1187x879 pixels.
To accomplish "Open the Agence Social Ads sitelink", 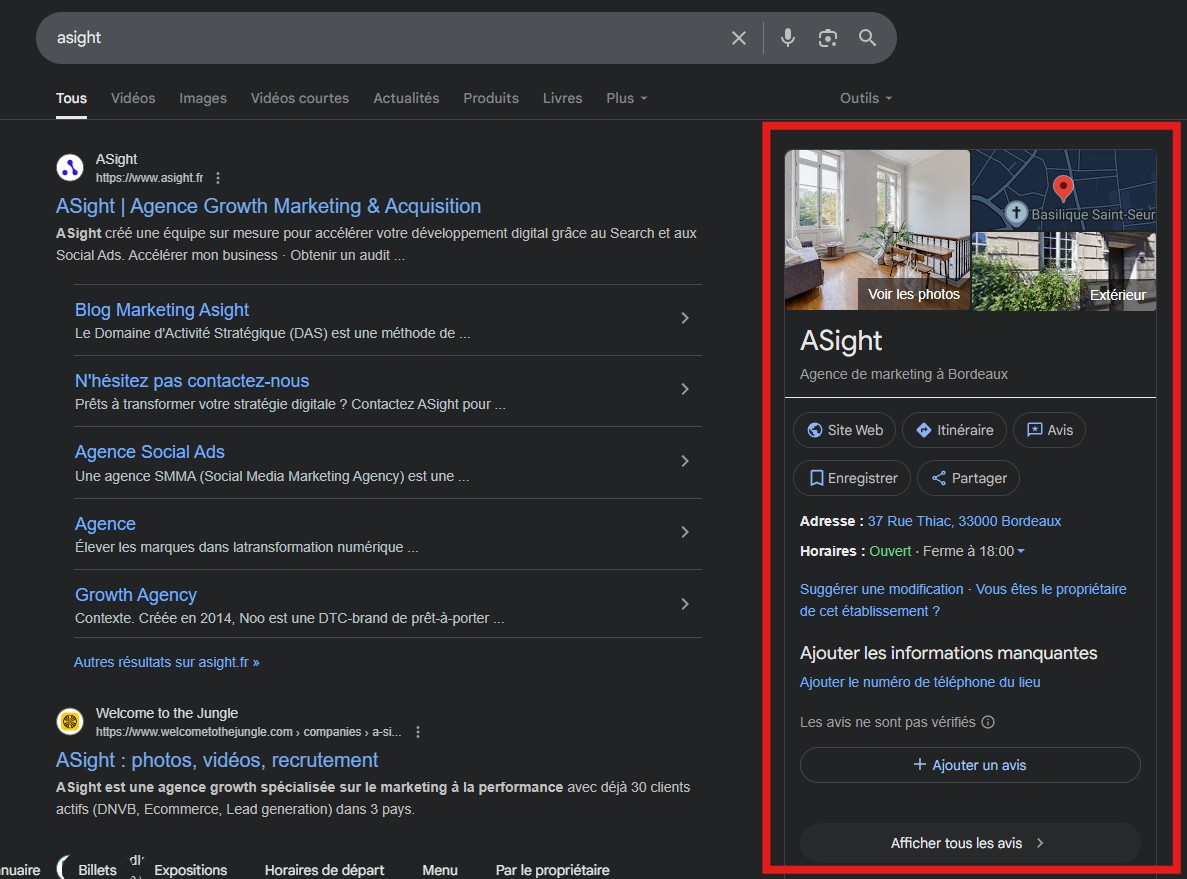I will click(x=150, y=452).
